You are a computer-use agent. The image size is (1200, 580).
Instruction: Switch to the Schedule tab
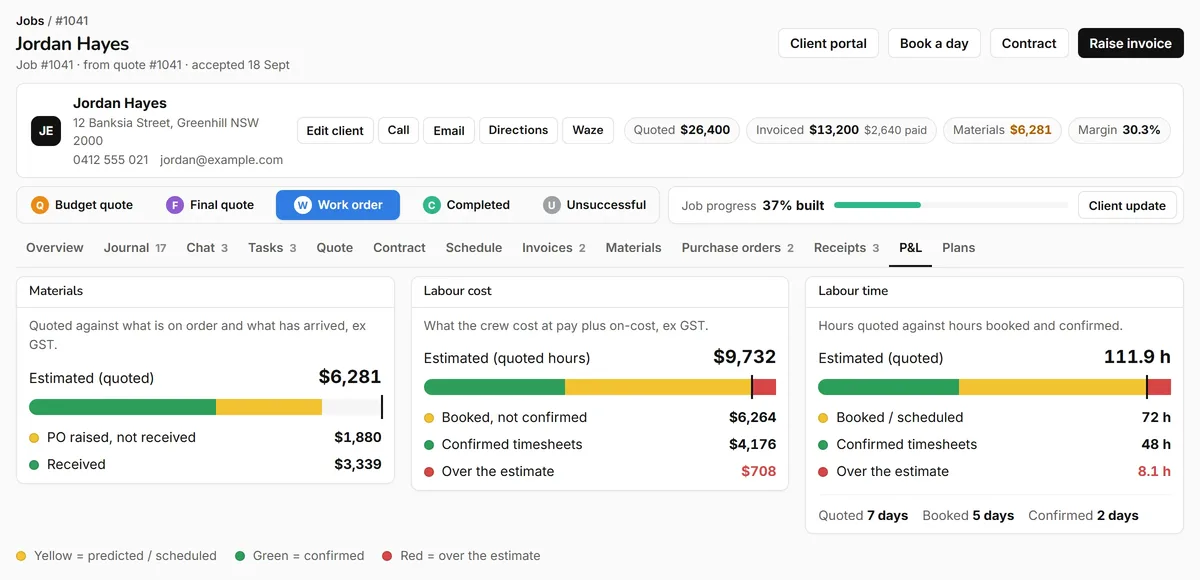point(474,248)
